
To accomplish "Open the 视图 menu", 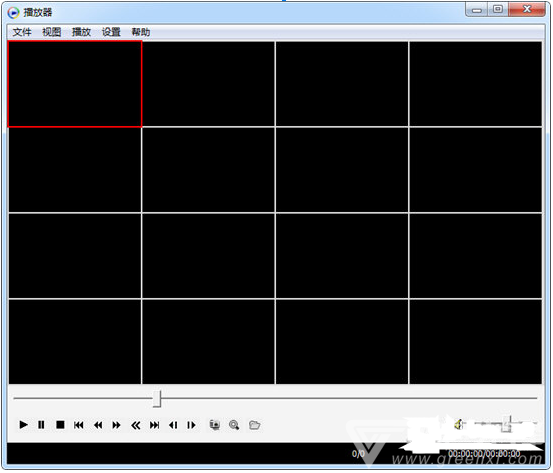I will click(x=51, y=32).
